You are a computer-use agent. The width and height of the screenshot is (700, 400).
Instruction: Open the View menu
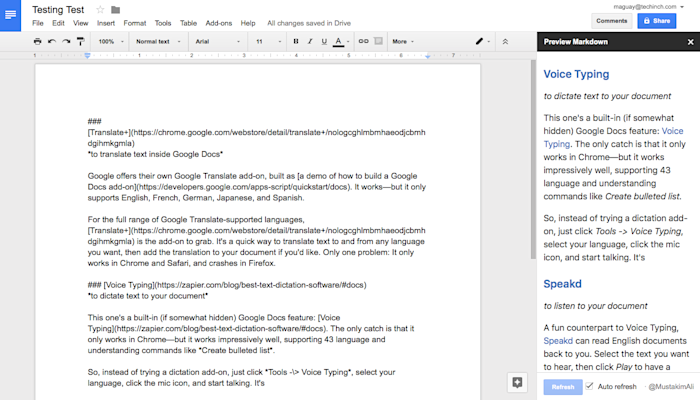(81, 23)
